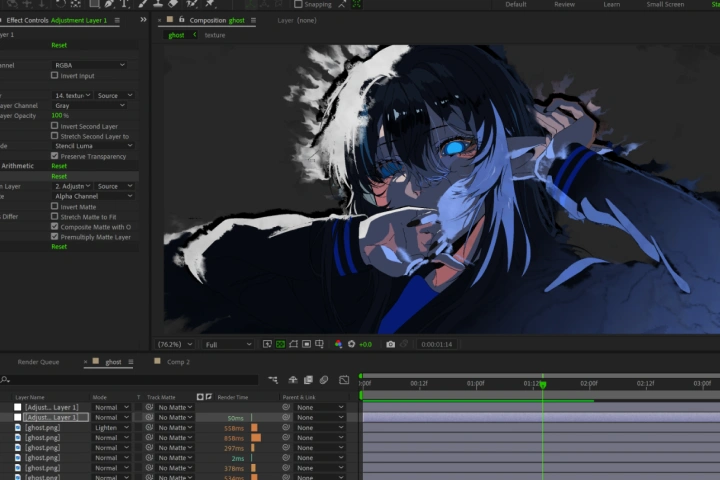
Task: Uncheck Composite Matte with Original
Action: (x=55, y=227)
